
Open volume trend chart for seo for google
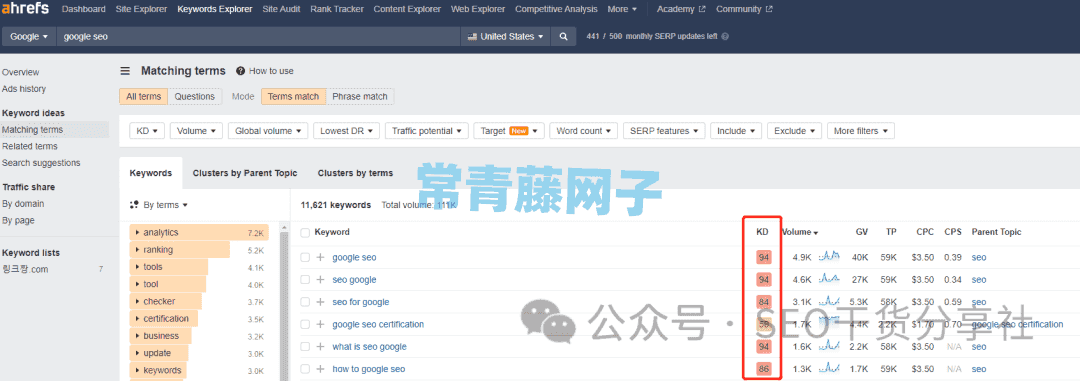click(829, 302)
